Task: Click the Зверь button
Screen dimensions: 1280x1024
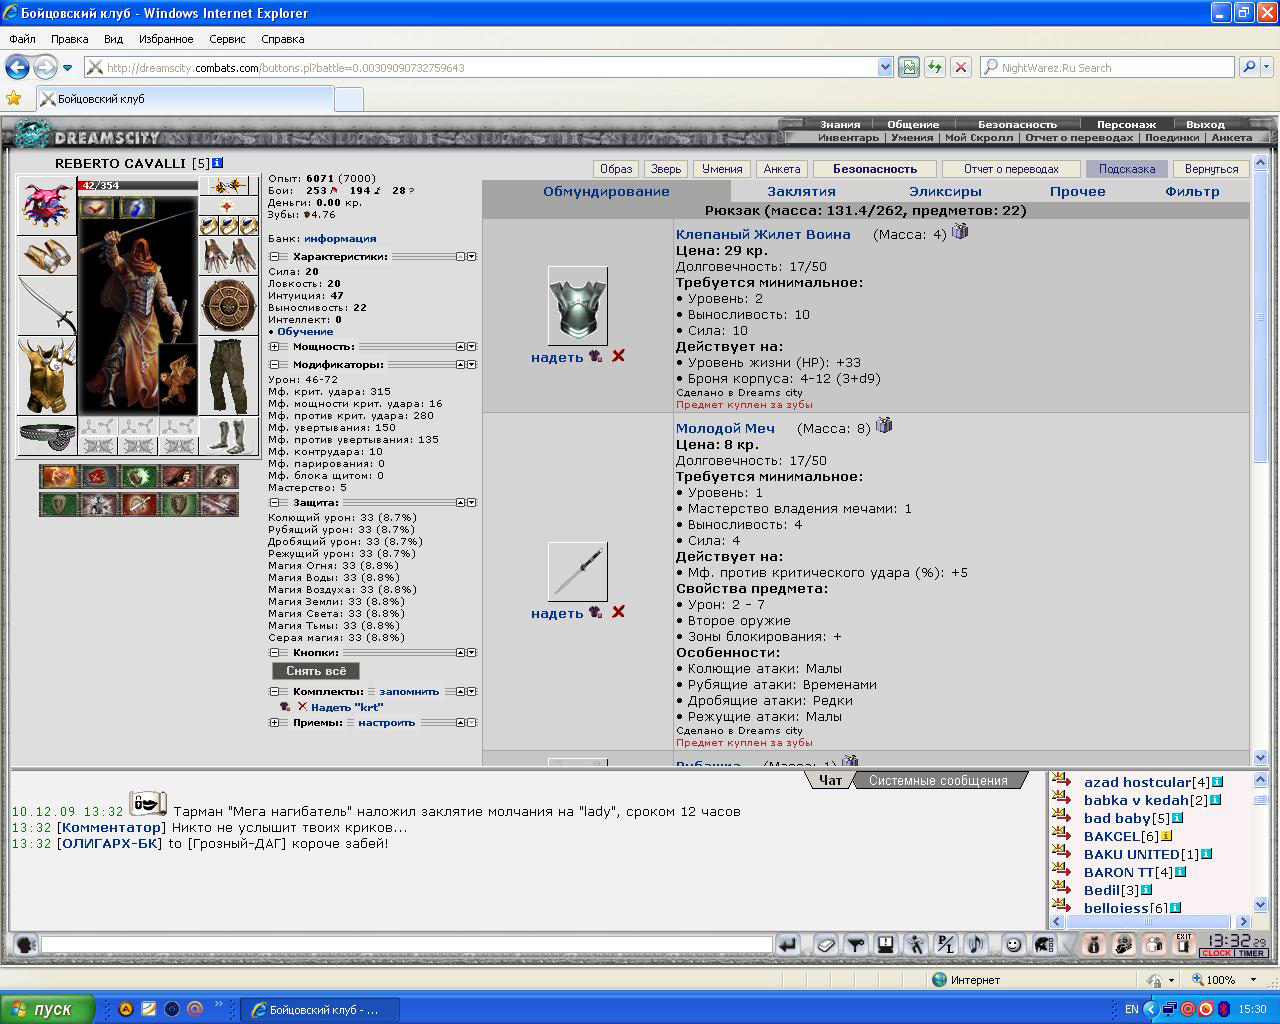Action: (x=666, y=169)
